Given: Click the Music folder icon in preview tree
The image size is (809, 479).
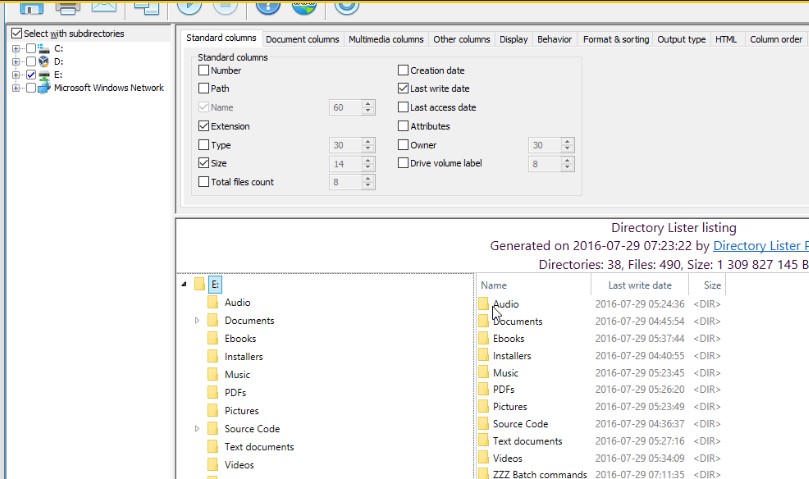Looking at the screenshot, I should [213, 375].
